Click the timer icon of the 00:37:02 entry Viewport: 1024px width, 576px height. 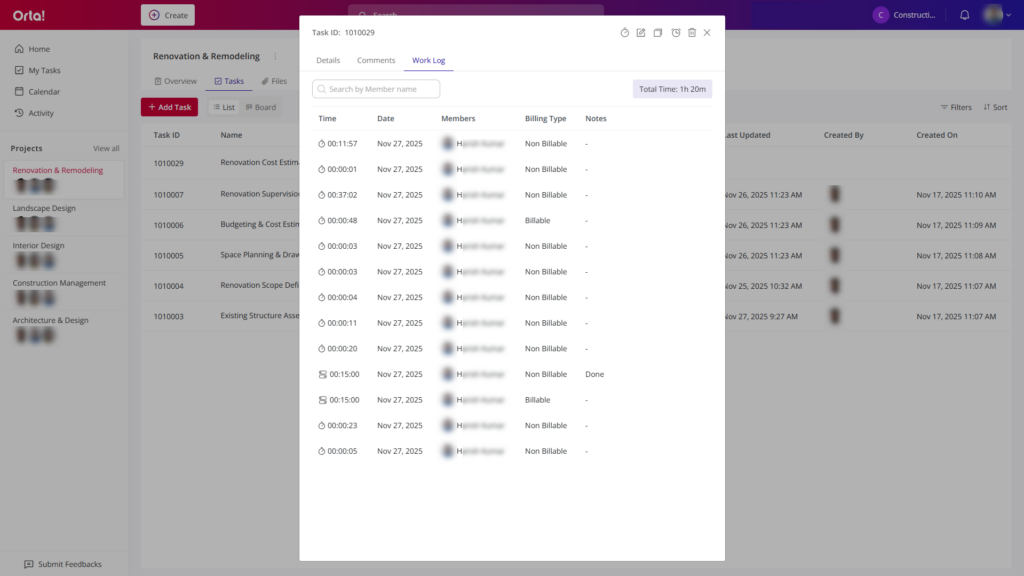322,195
